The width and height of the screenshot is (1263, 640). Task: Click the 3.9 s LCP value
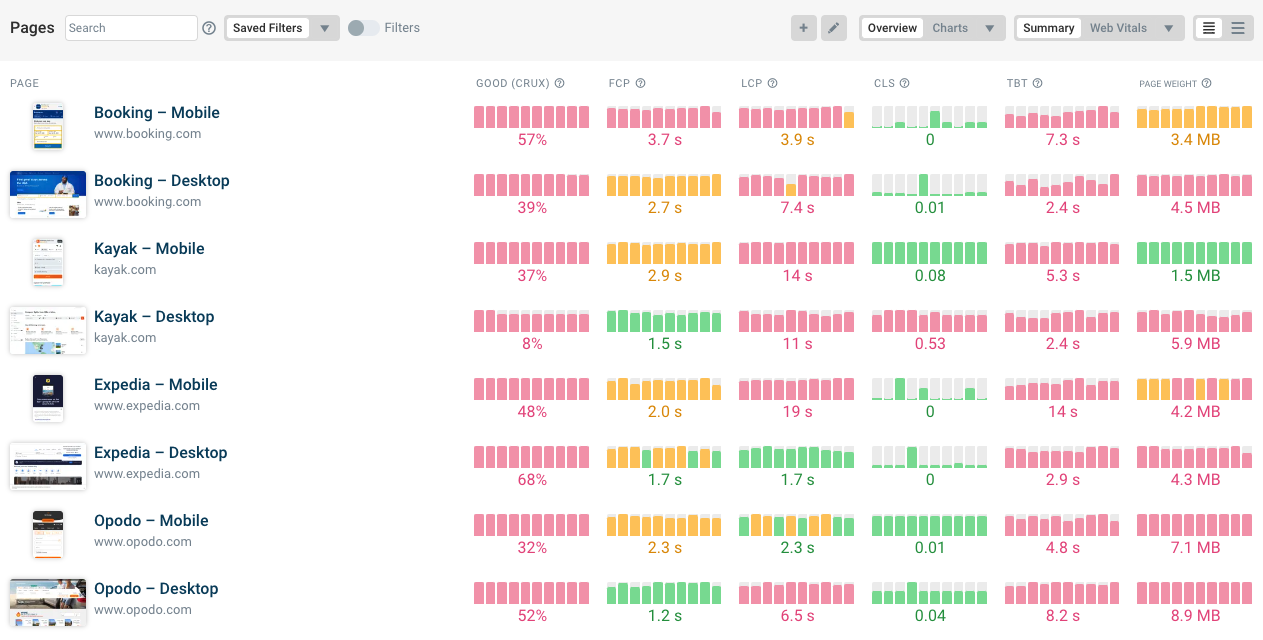point(797,140)
